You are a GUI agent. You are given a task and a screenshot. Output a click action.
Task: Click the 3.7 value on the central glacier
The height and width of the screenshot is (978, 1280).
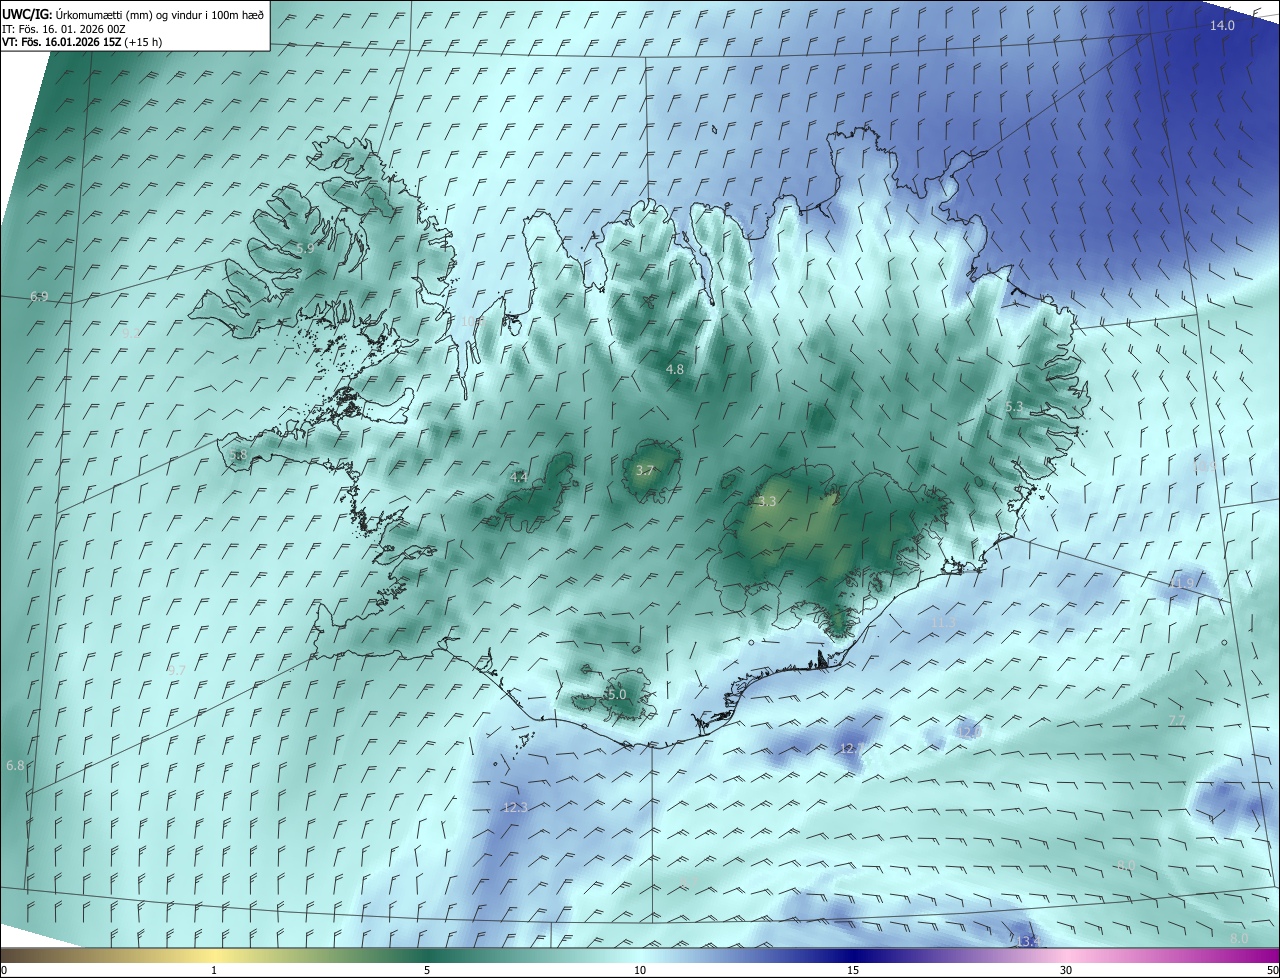point(645,470)
